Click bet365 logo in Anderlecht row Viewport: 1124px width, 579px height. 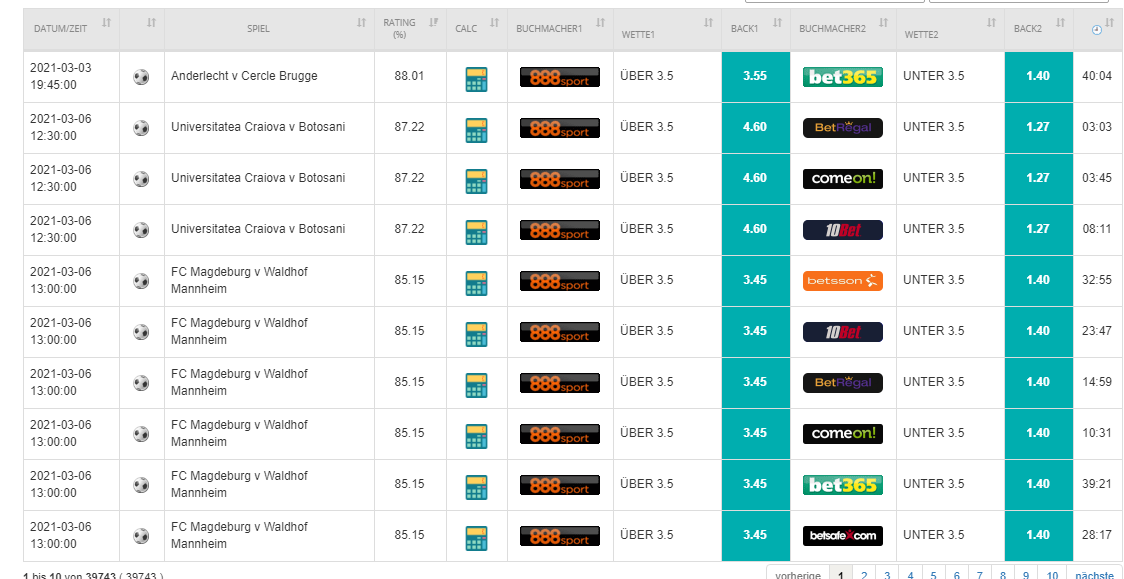click(x=842, y=77)
